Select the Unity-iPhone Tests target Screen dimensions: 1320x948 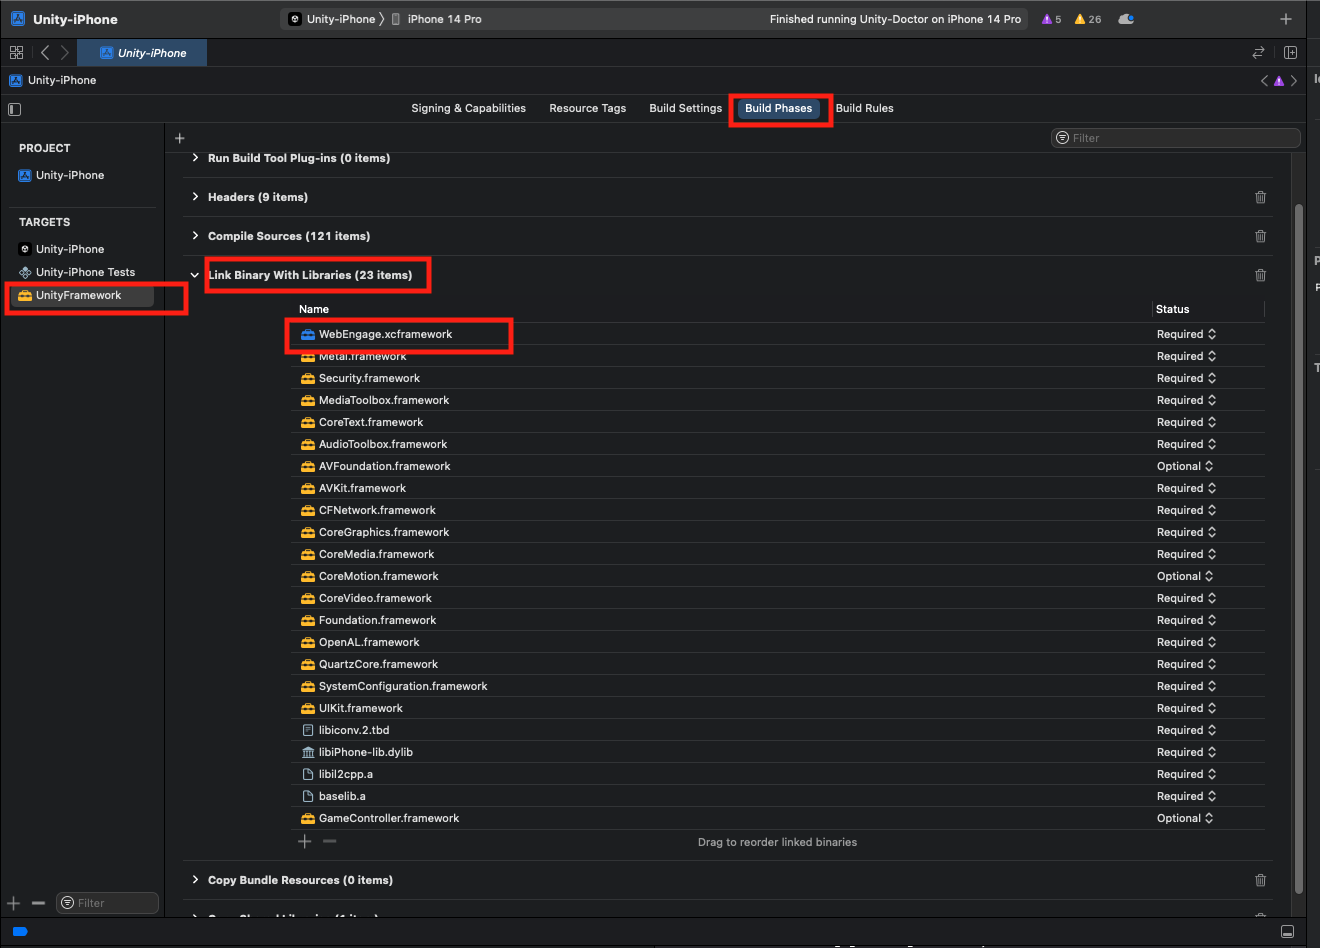pyautogui.click(x=85, y=272)
